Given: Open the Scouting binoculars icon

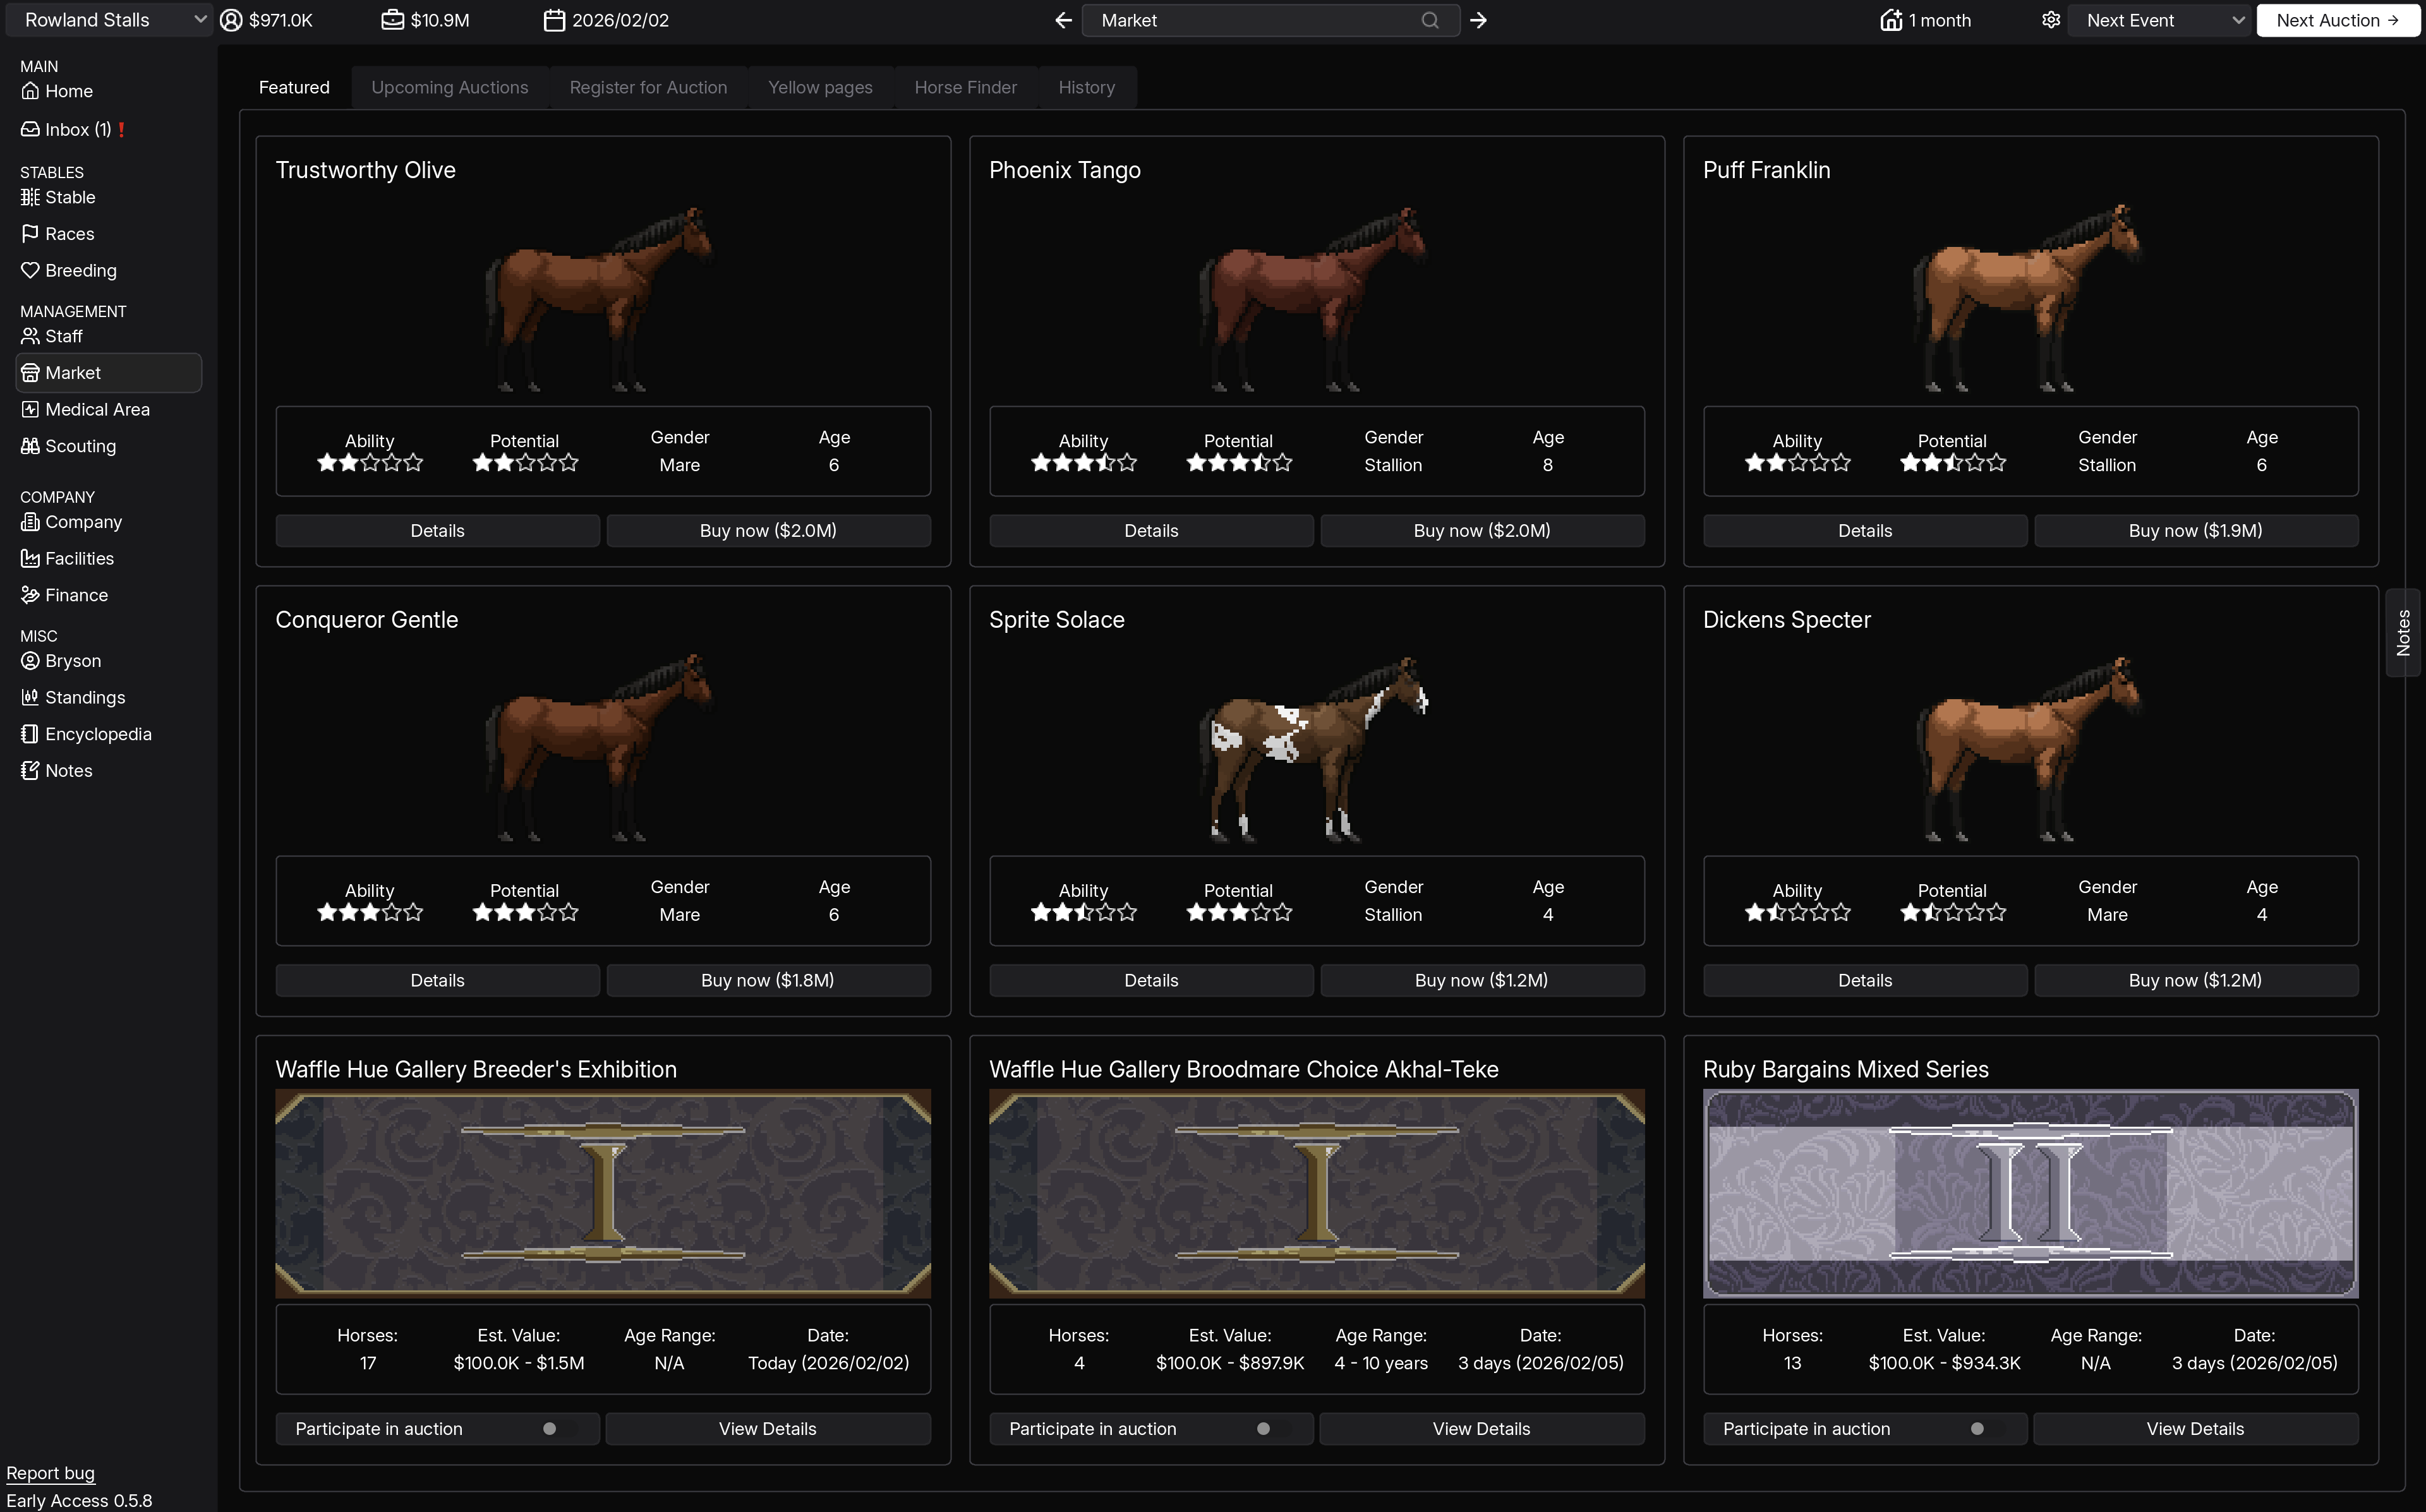Looking at the screenshot, I should click(x=30, y=446).
